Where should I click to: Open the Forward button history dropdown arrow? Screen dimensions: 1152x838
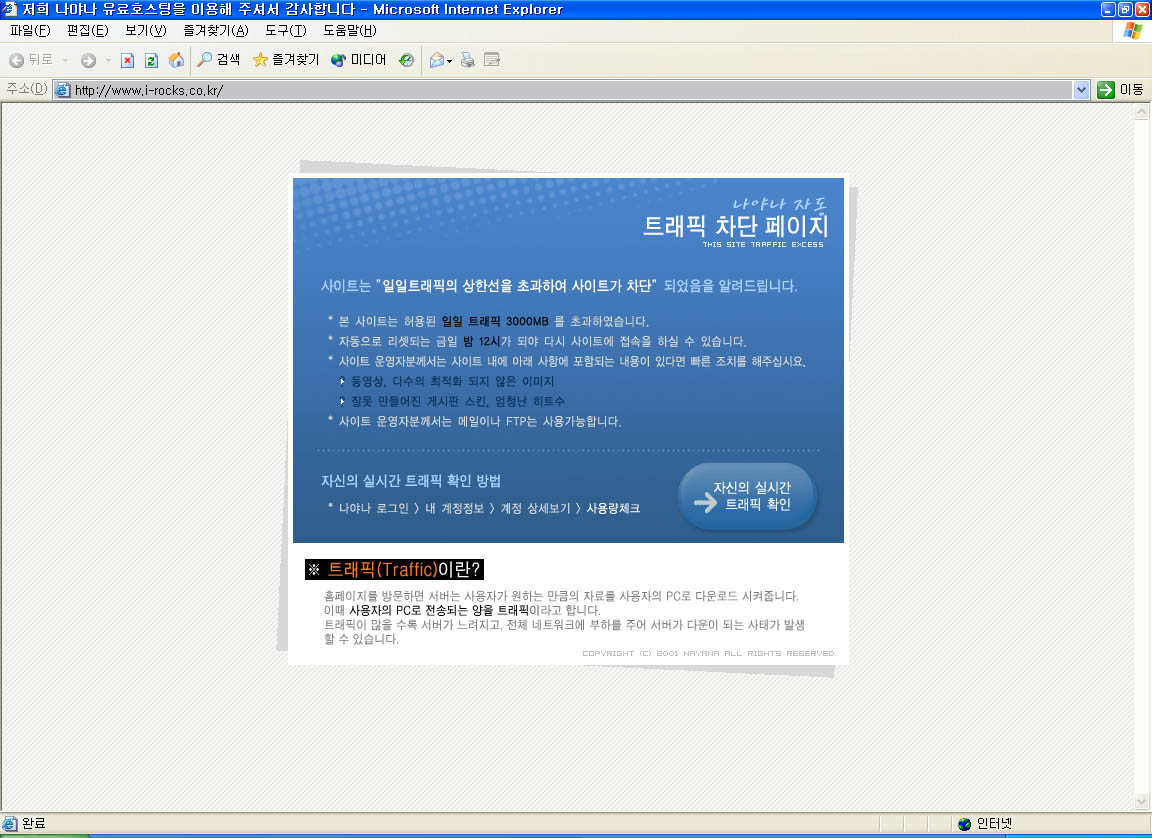tap(108, 60)
